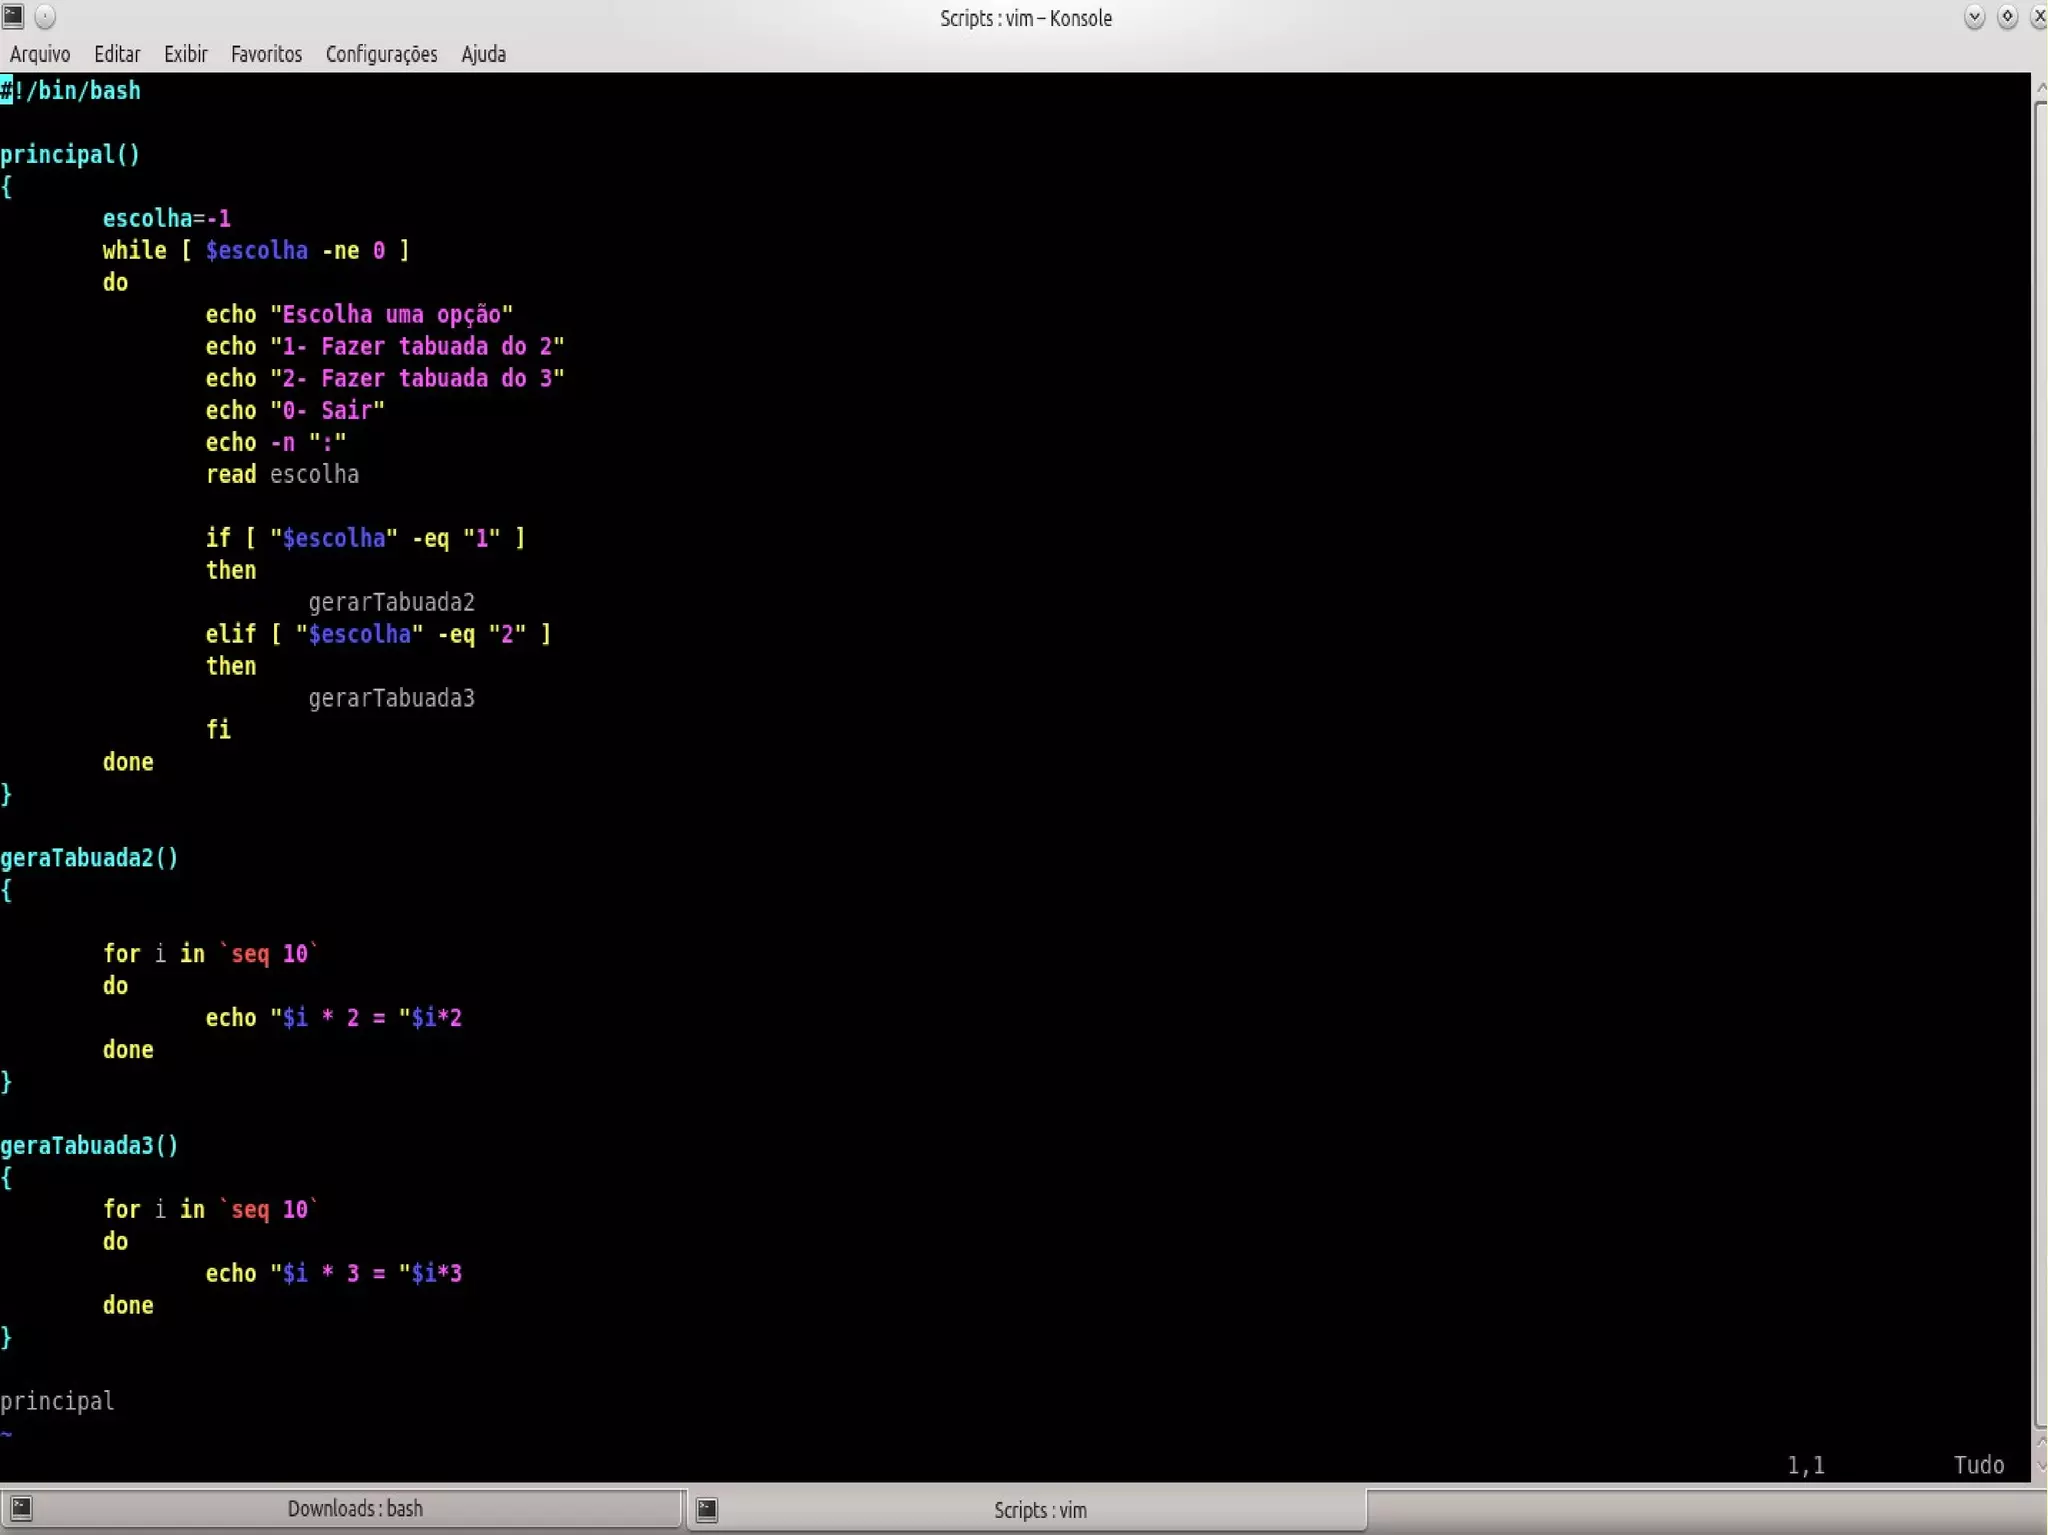Toggle the pin-on-all-desktops button in titlebar
Viewport: 2048px width, 1535px height.
[46, 16]
